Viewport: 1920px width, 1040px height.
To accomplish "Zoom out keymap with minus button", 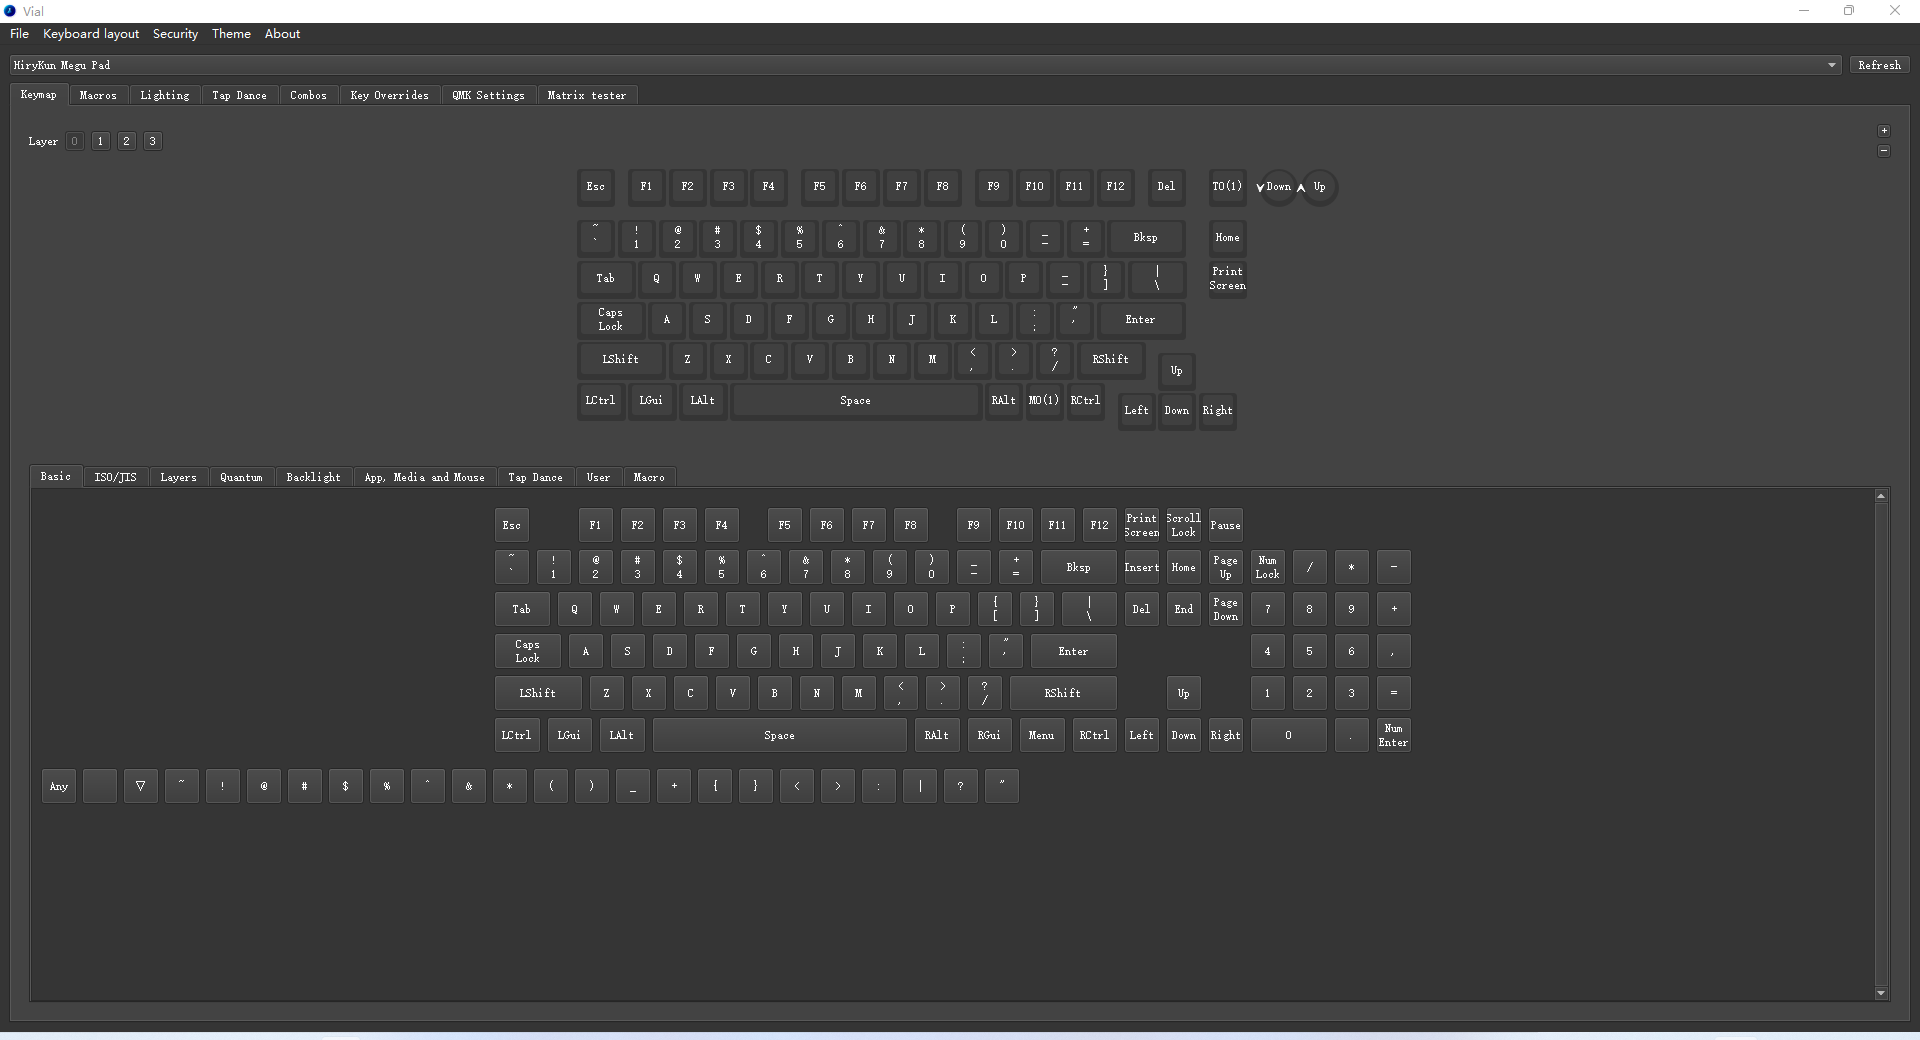I will (1884, 151).
